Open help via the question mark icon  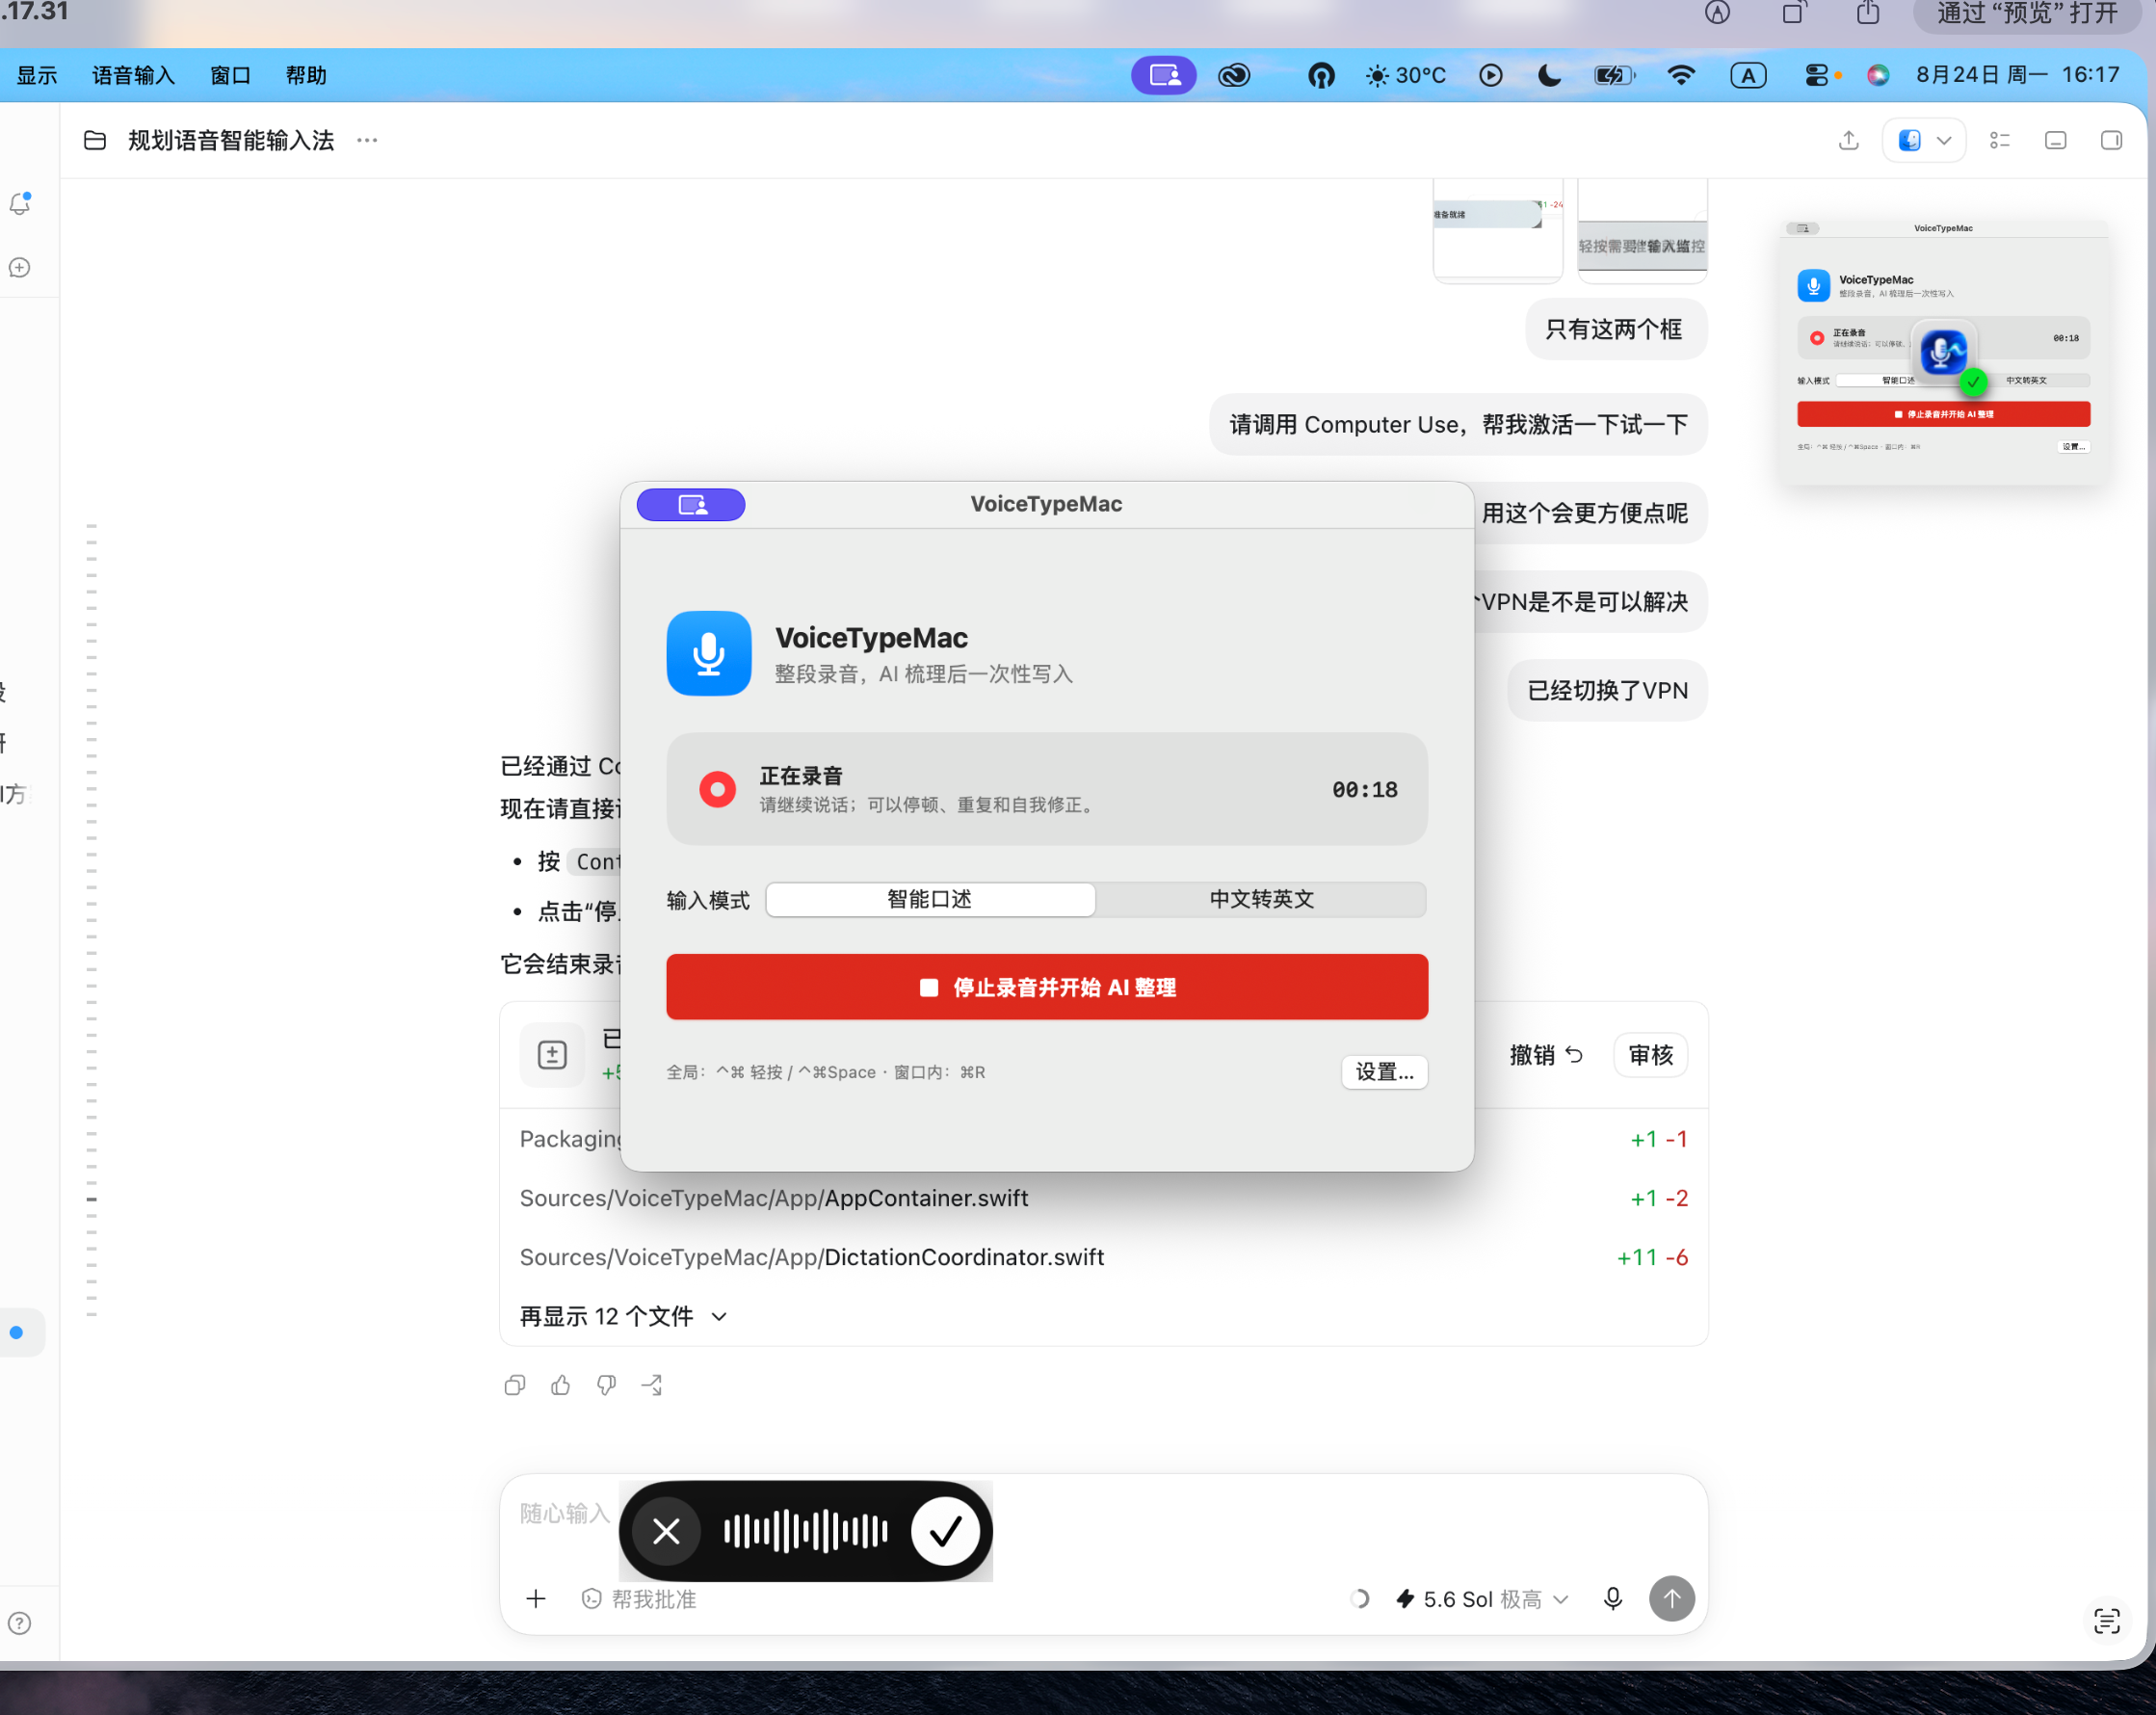pyautogui.click(x=20, y=1623)
